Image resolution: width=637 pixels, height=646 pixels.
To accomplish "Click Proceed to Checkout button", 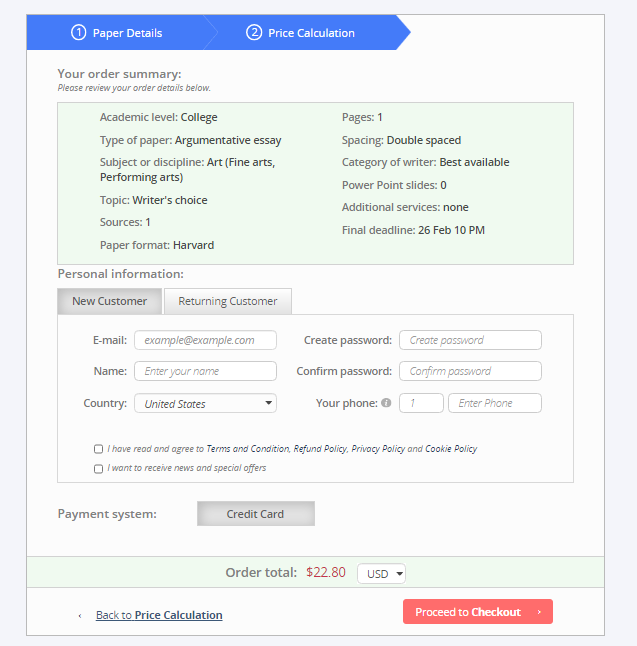I will (478, 612).
